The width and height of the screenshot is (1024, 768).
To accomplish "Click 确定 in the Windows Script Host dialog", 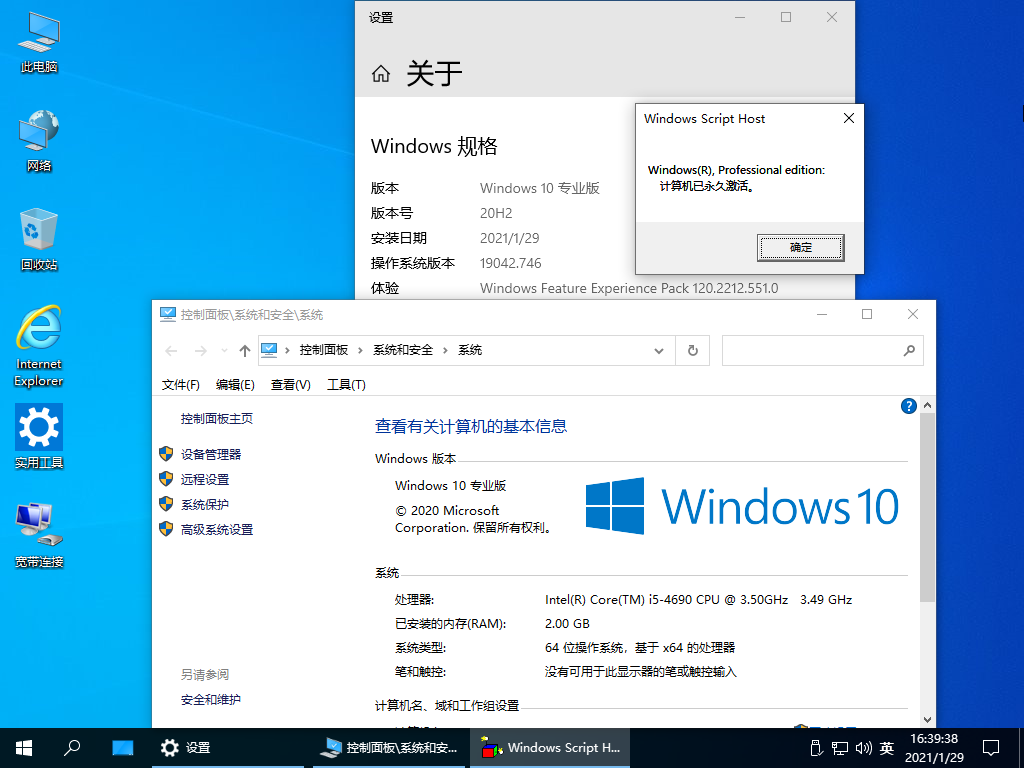I will tap(800, 247).
